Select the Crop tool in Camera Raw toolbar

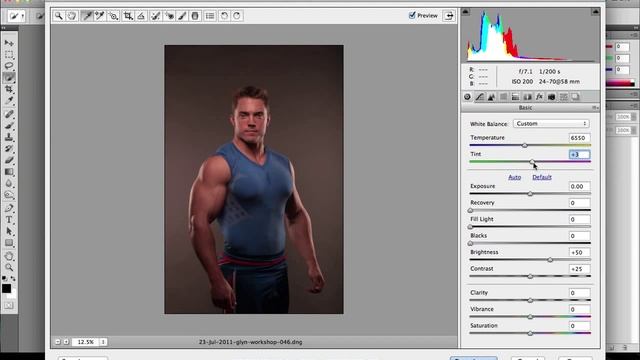click(x=128, y=16)
